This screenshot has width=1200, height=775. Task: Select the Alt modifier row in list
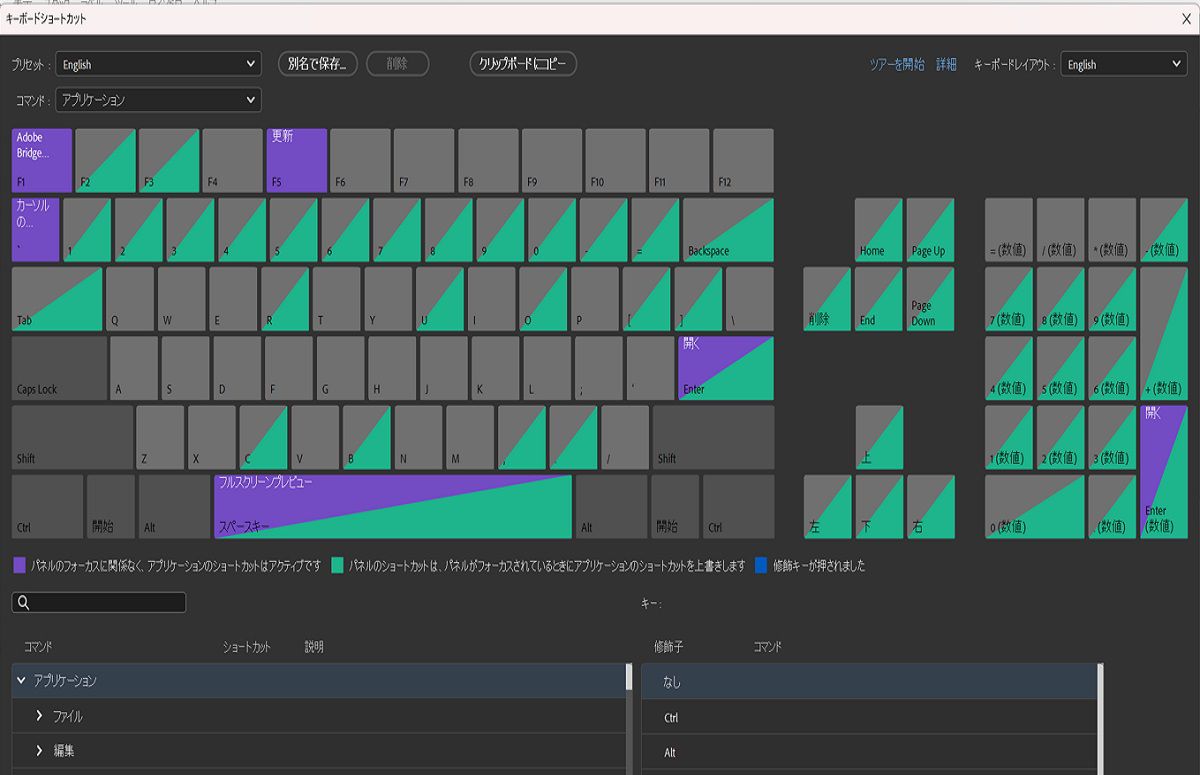(868, 752)
